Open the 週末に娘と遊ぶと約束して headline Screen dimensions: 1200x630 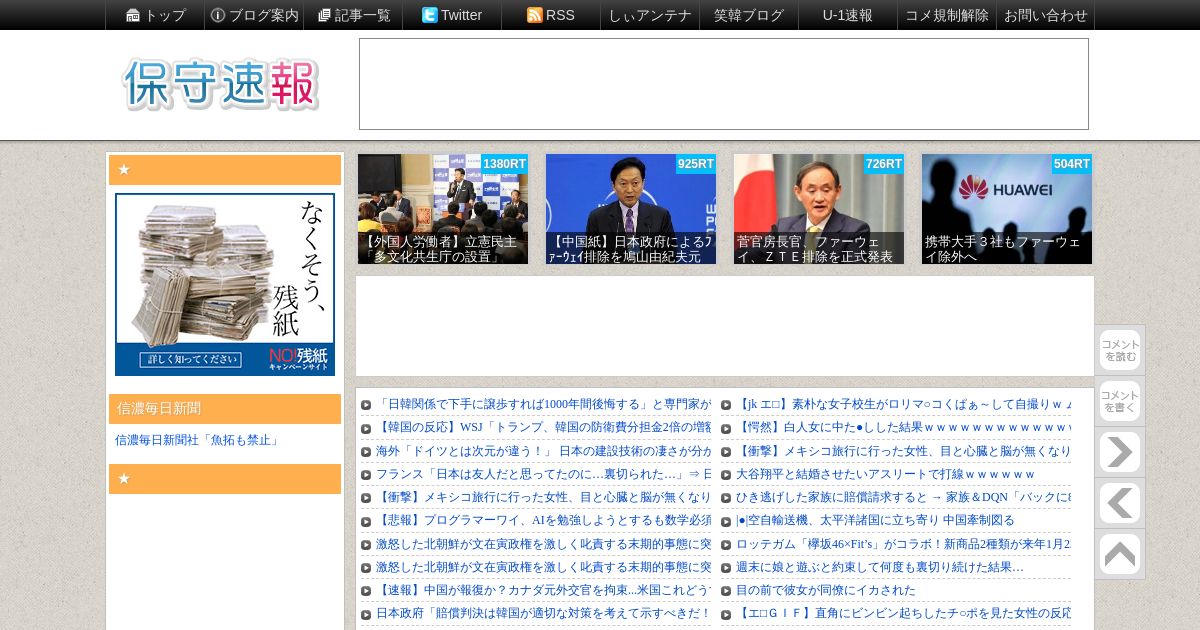click(x=880, y=567)
